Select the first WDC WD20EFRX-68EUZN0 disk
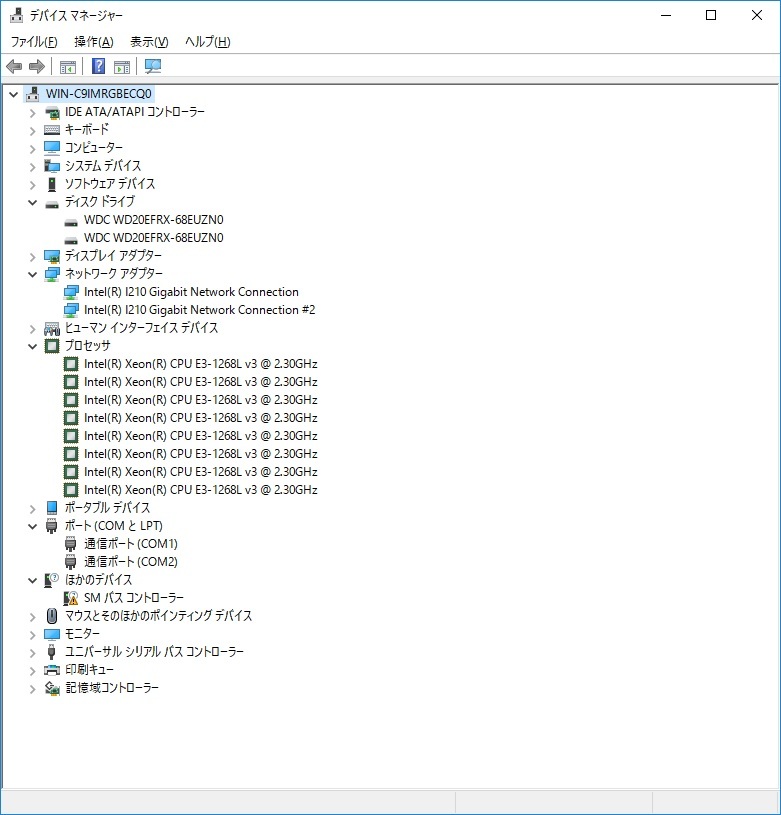This screenshot has height=815, width=781. 154,220
